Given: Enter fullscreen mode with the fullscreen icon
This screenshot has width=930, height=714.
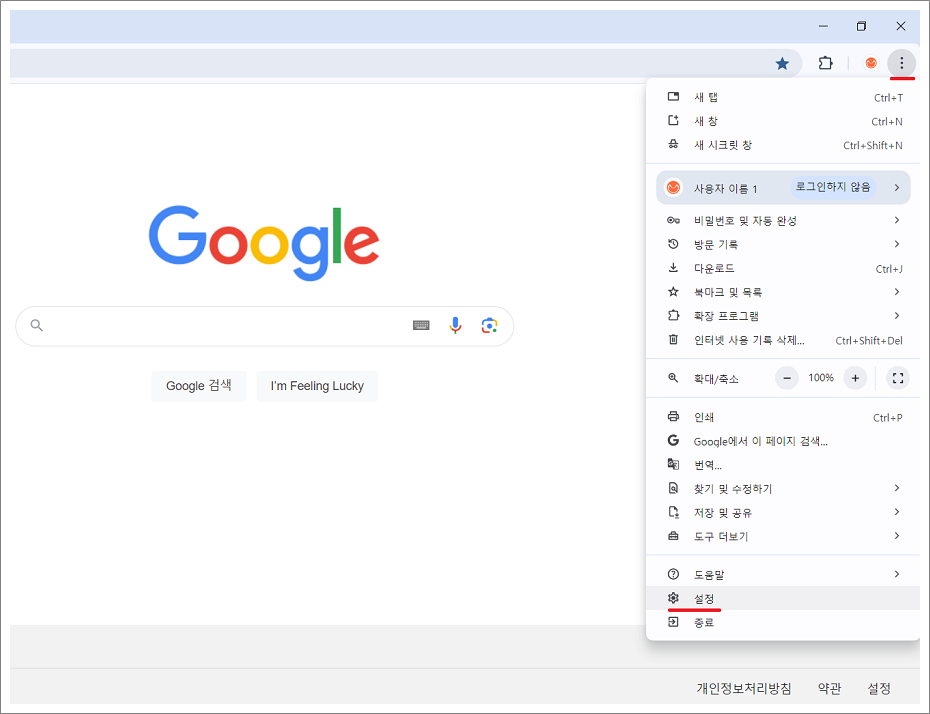Looking at the screenshot, I should (x=898, y=378).
